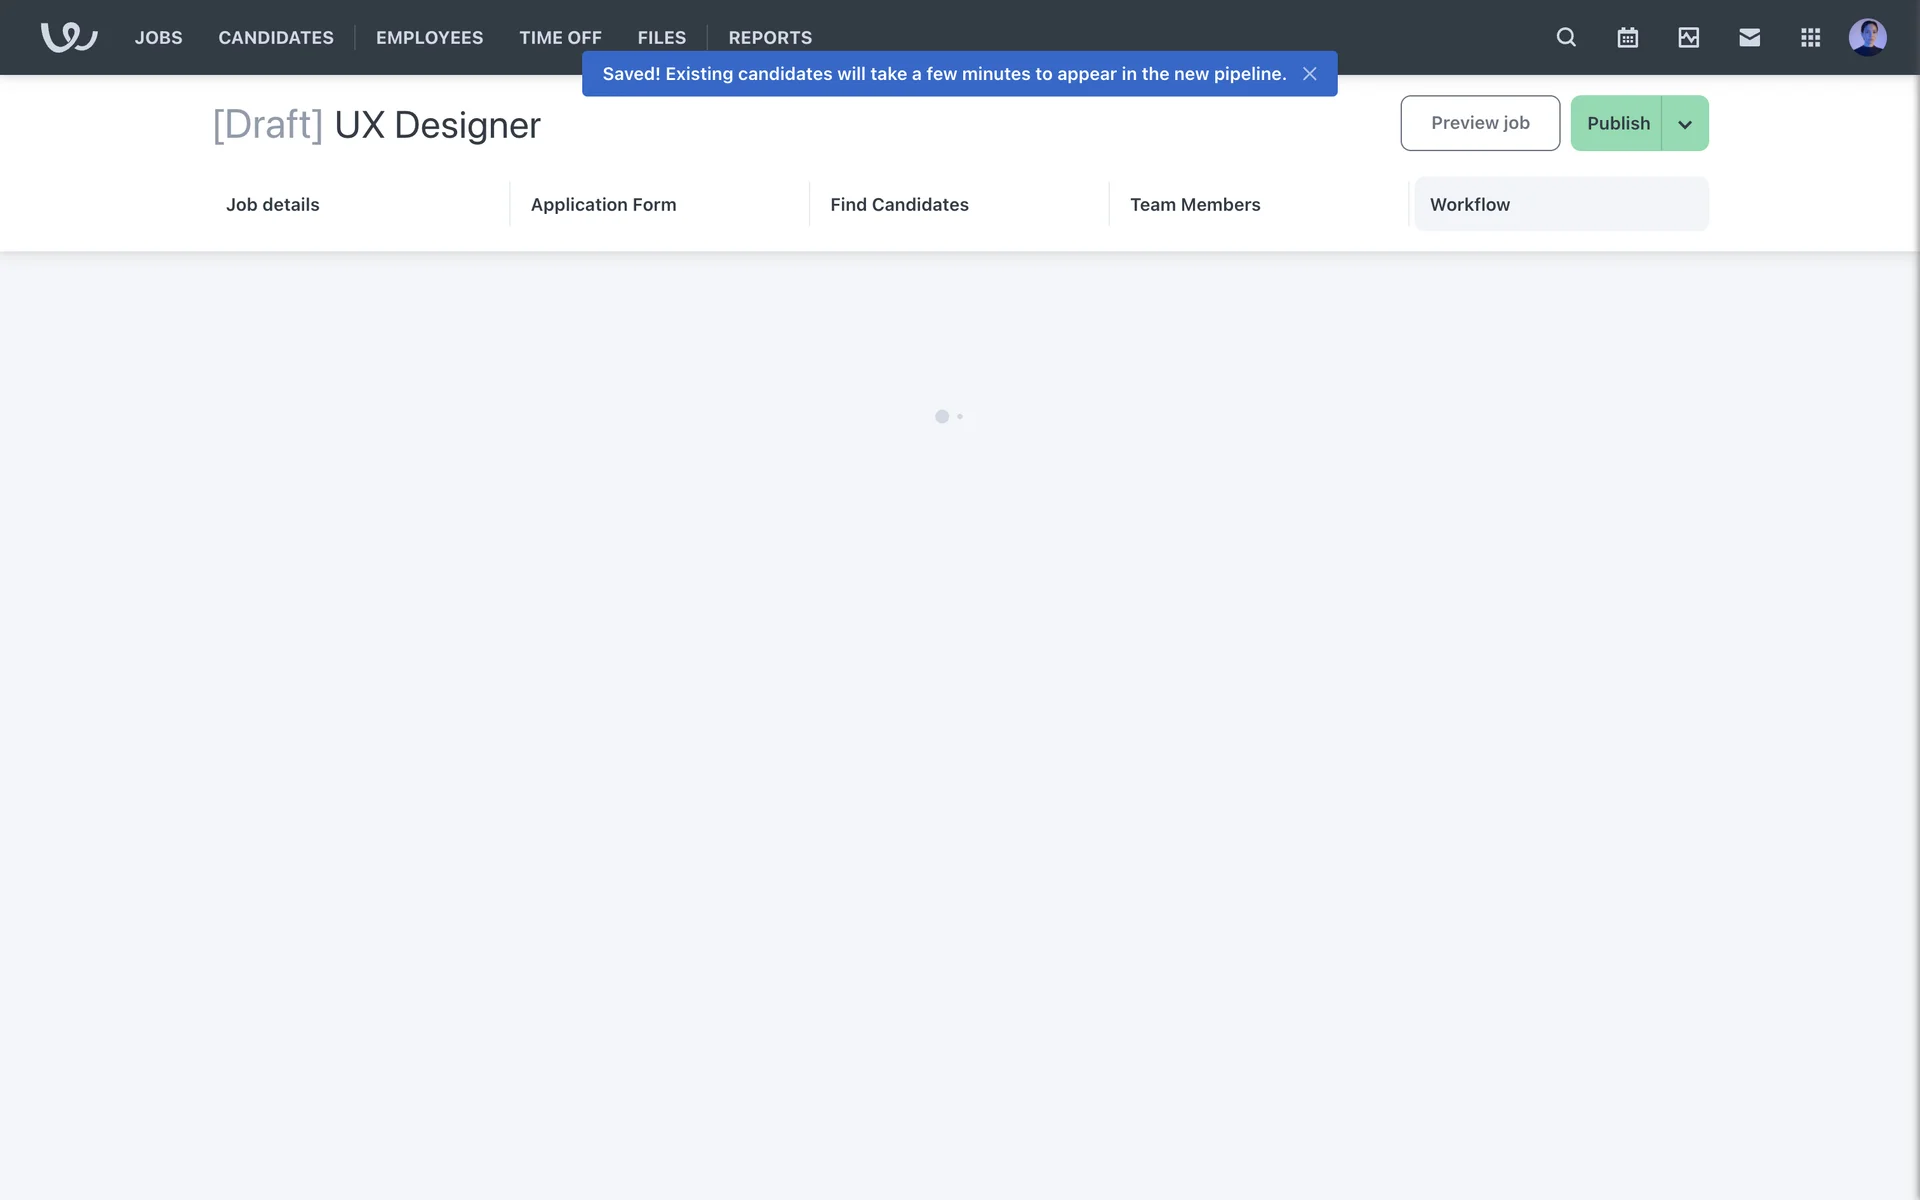Go to Jobs in top navigation
This screenshot has height=1200, width=1920.
158,37
